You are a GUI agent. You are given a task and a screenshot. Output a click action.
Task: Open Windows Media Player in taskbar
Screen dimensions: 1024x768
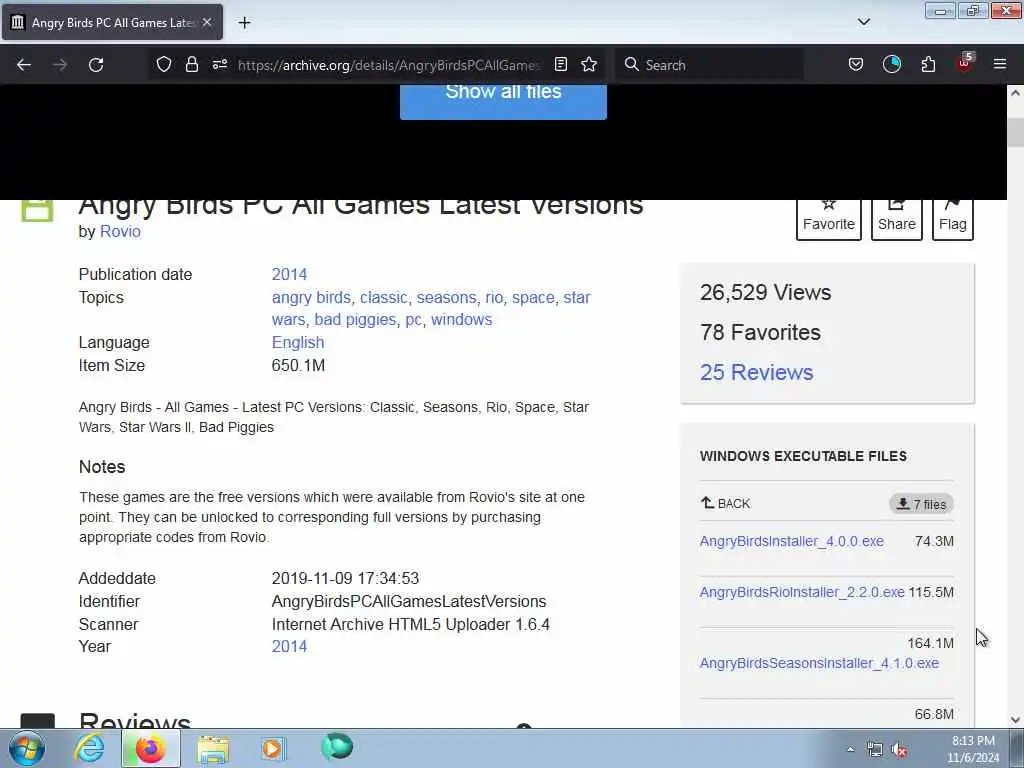point(272,748)
